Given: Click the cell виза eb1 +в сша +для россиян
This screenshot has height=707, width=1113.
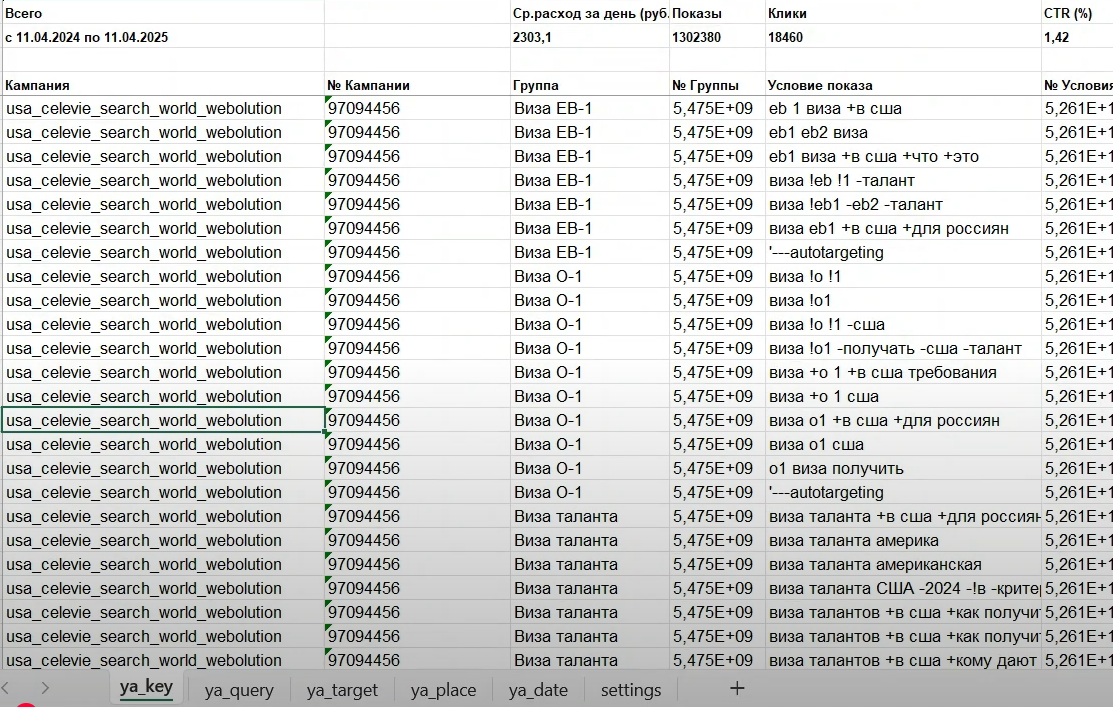Looking at the screenshot, I should point(903,229).
